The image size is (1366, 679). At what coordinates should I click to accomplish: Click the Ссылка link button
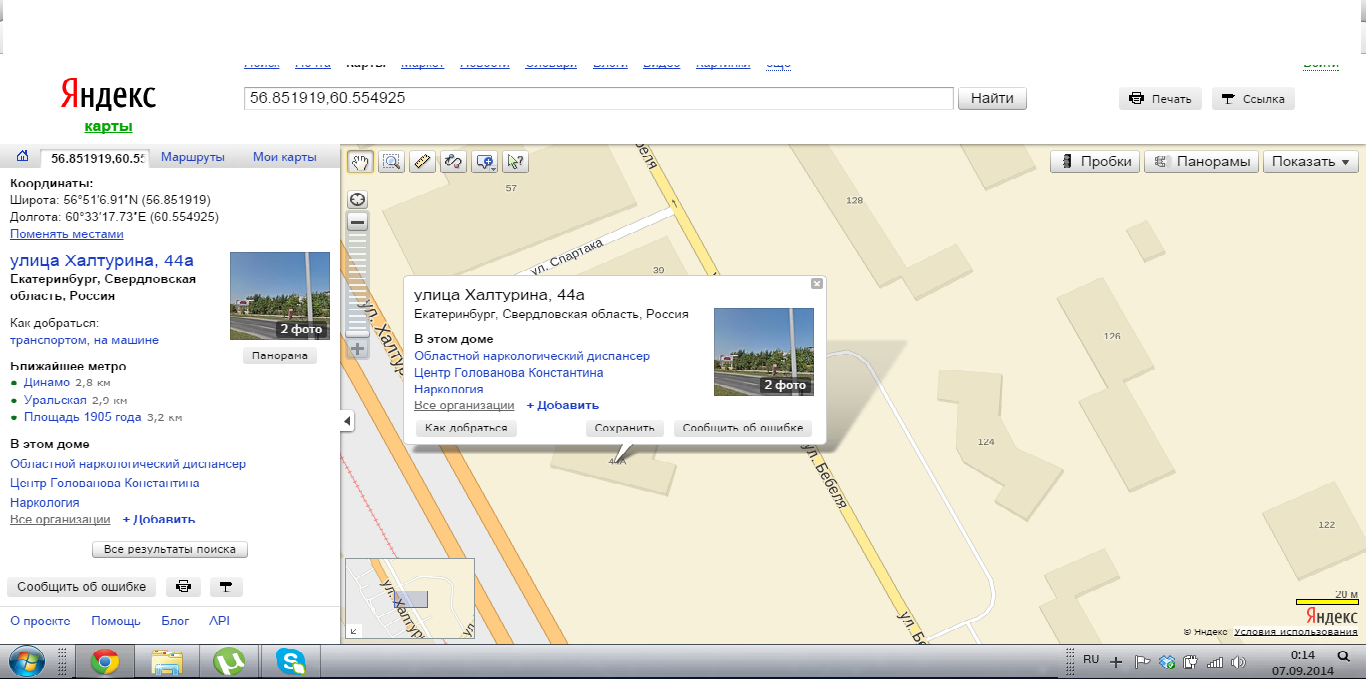(x=1254, y=99)
